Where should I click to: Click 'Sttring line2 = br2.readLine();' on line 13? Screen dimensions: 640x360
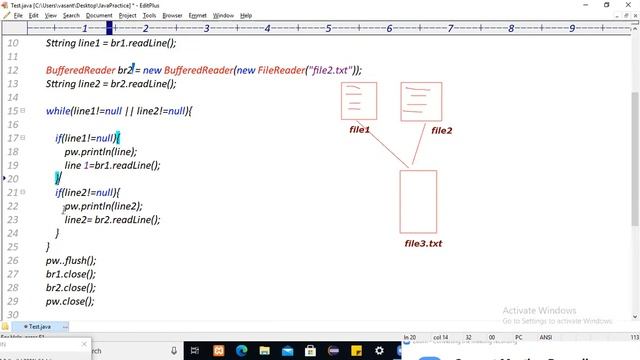(x=111, y=84)
